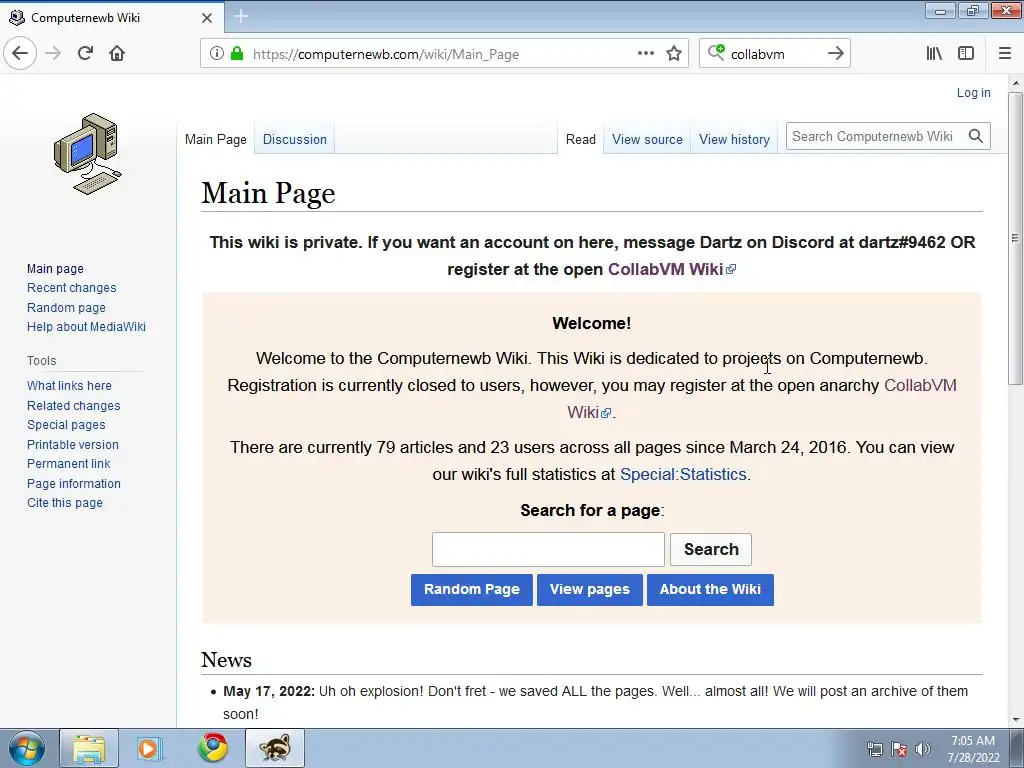Screen dimensions: 1024x768
Task: Toggle the sidebar view icon
Action: [966, 54]
